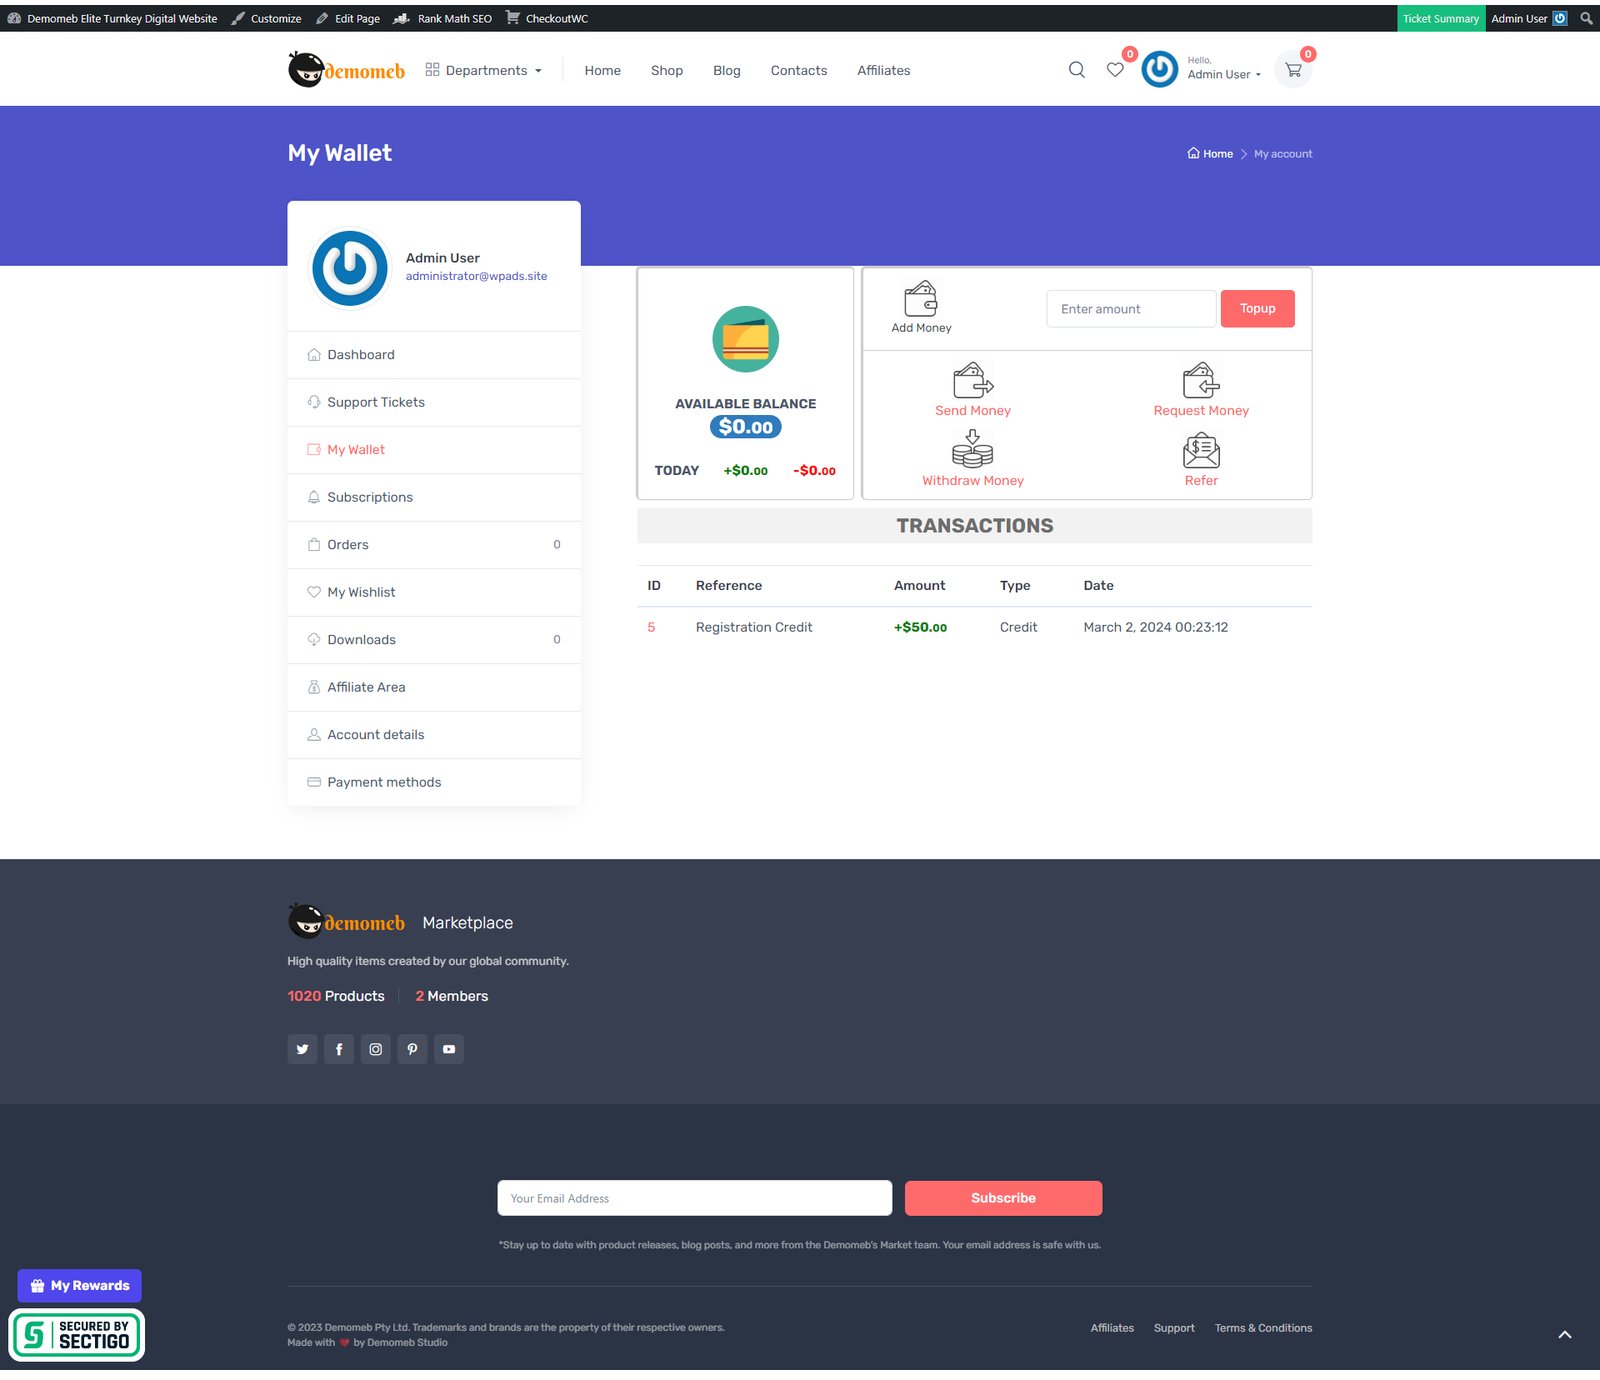This screenshot has width=1600, height=1380.
Task: Open the shopping cart icon in header
Action: 1293,70
